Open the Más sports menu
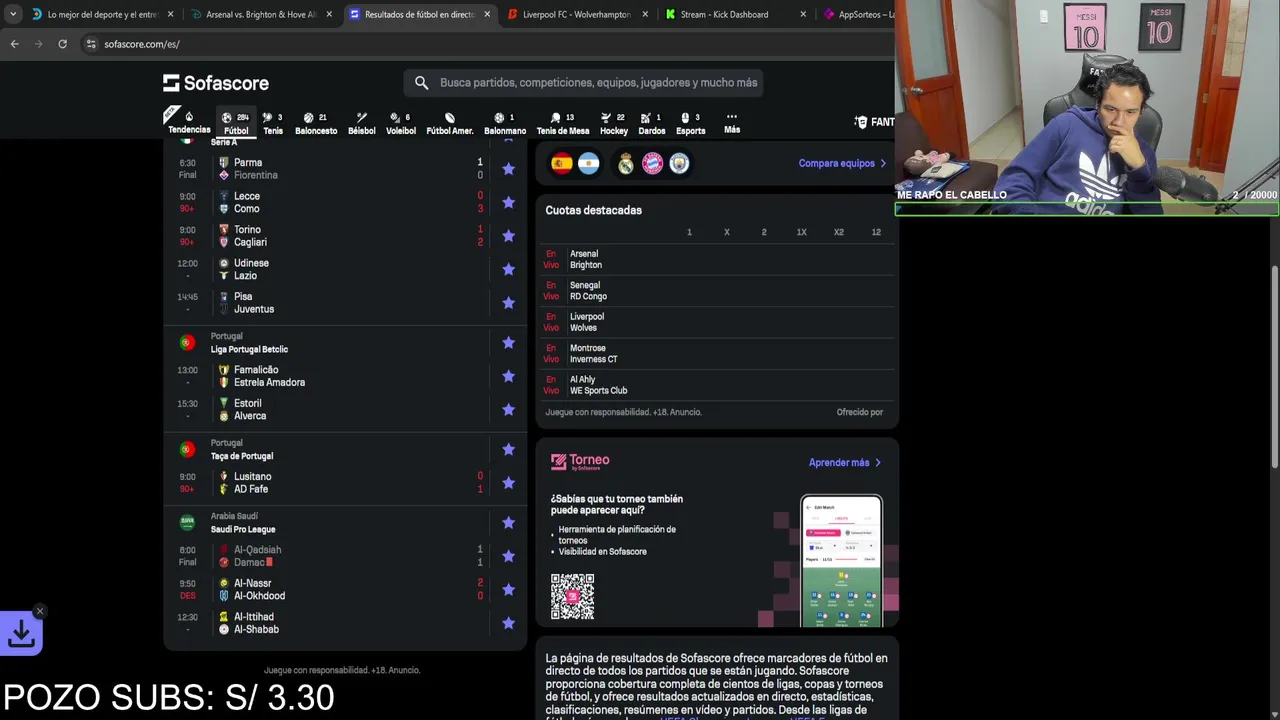The width and height of the screenshot is (1280, 720). (x=732, y=122)
